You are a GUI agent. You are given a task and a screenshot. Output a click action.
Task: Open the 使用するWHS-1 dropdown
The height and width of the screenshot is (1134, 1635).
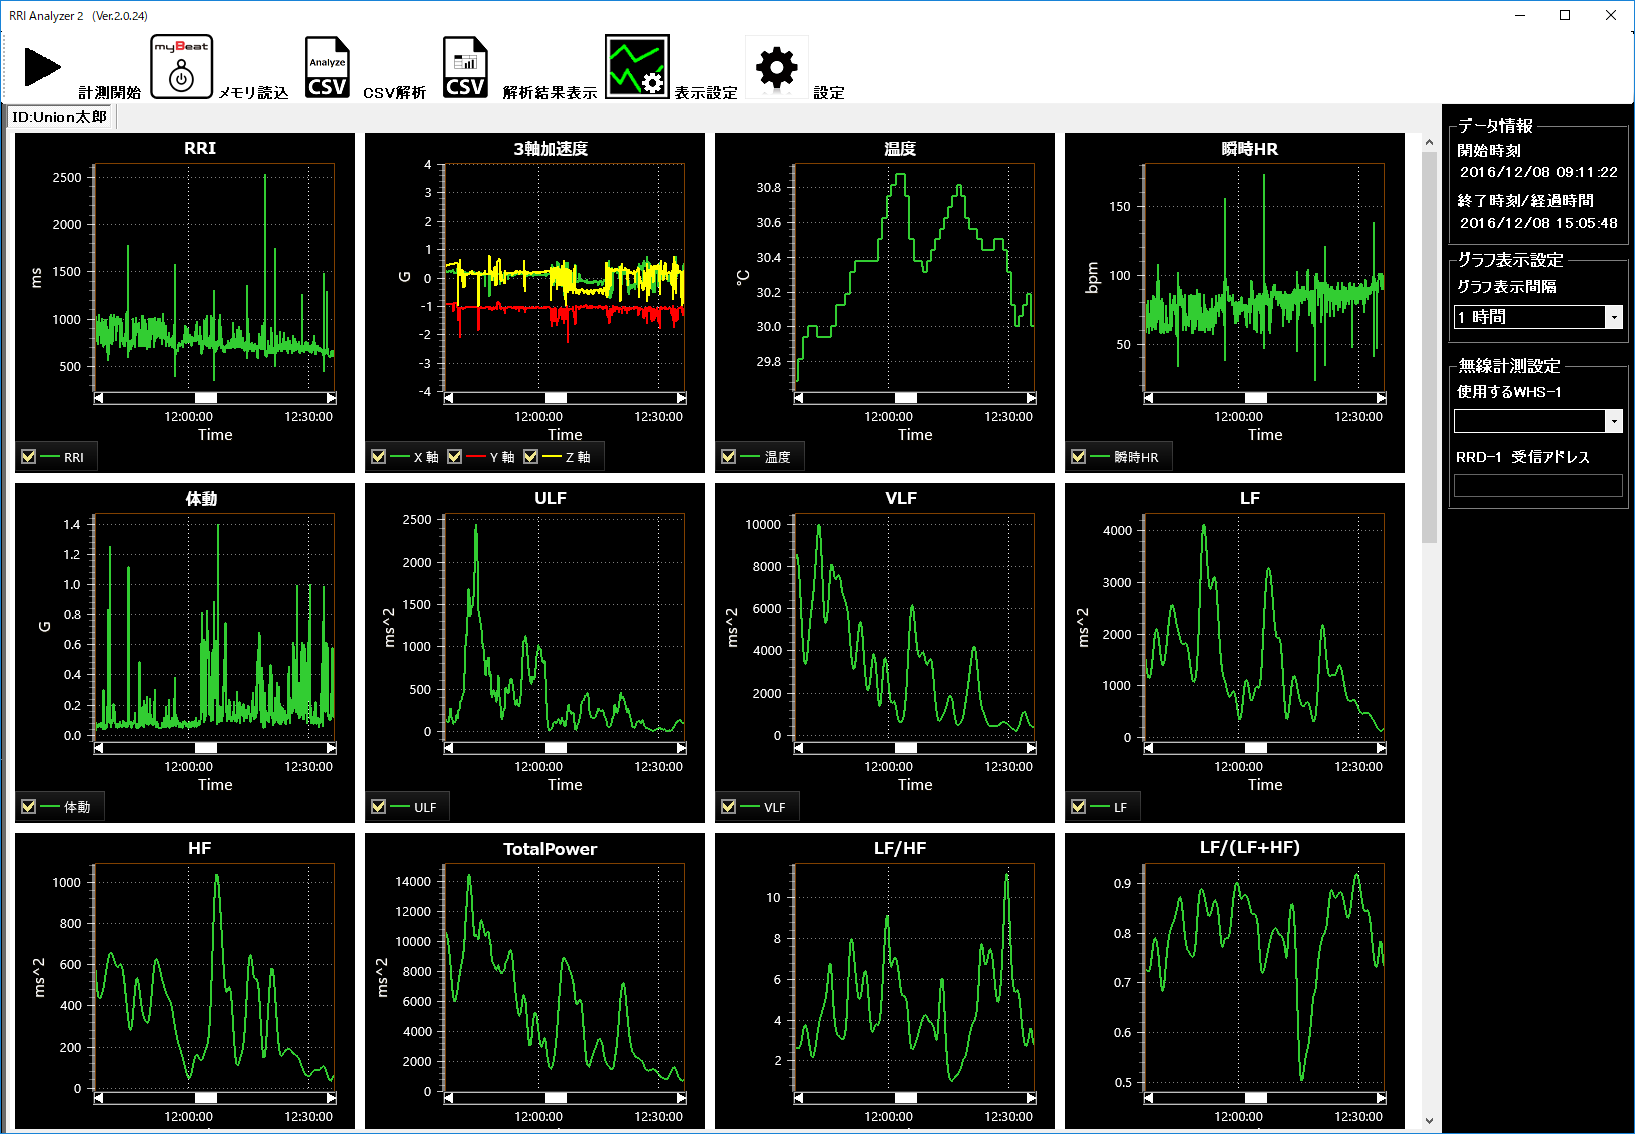coord(1613,421)
